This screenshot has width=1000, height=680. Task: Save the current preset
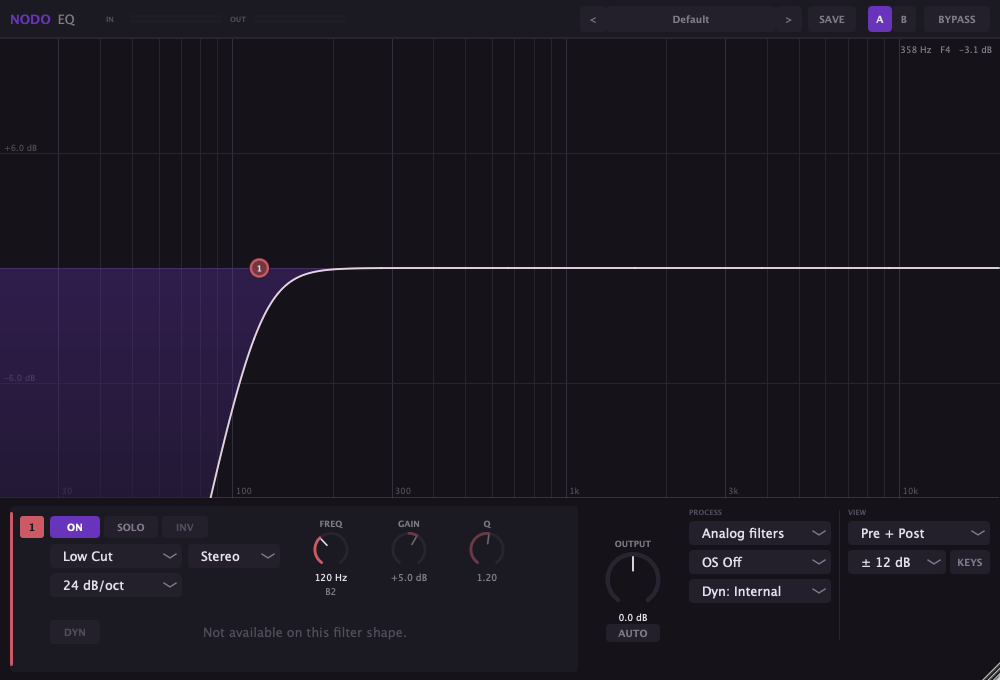point(832,19)
